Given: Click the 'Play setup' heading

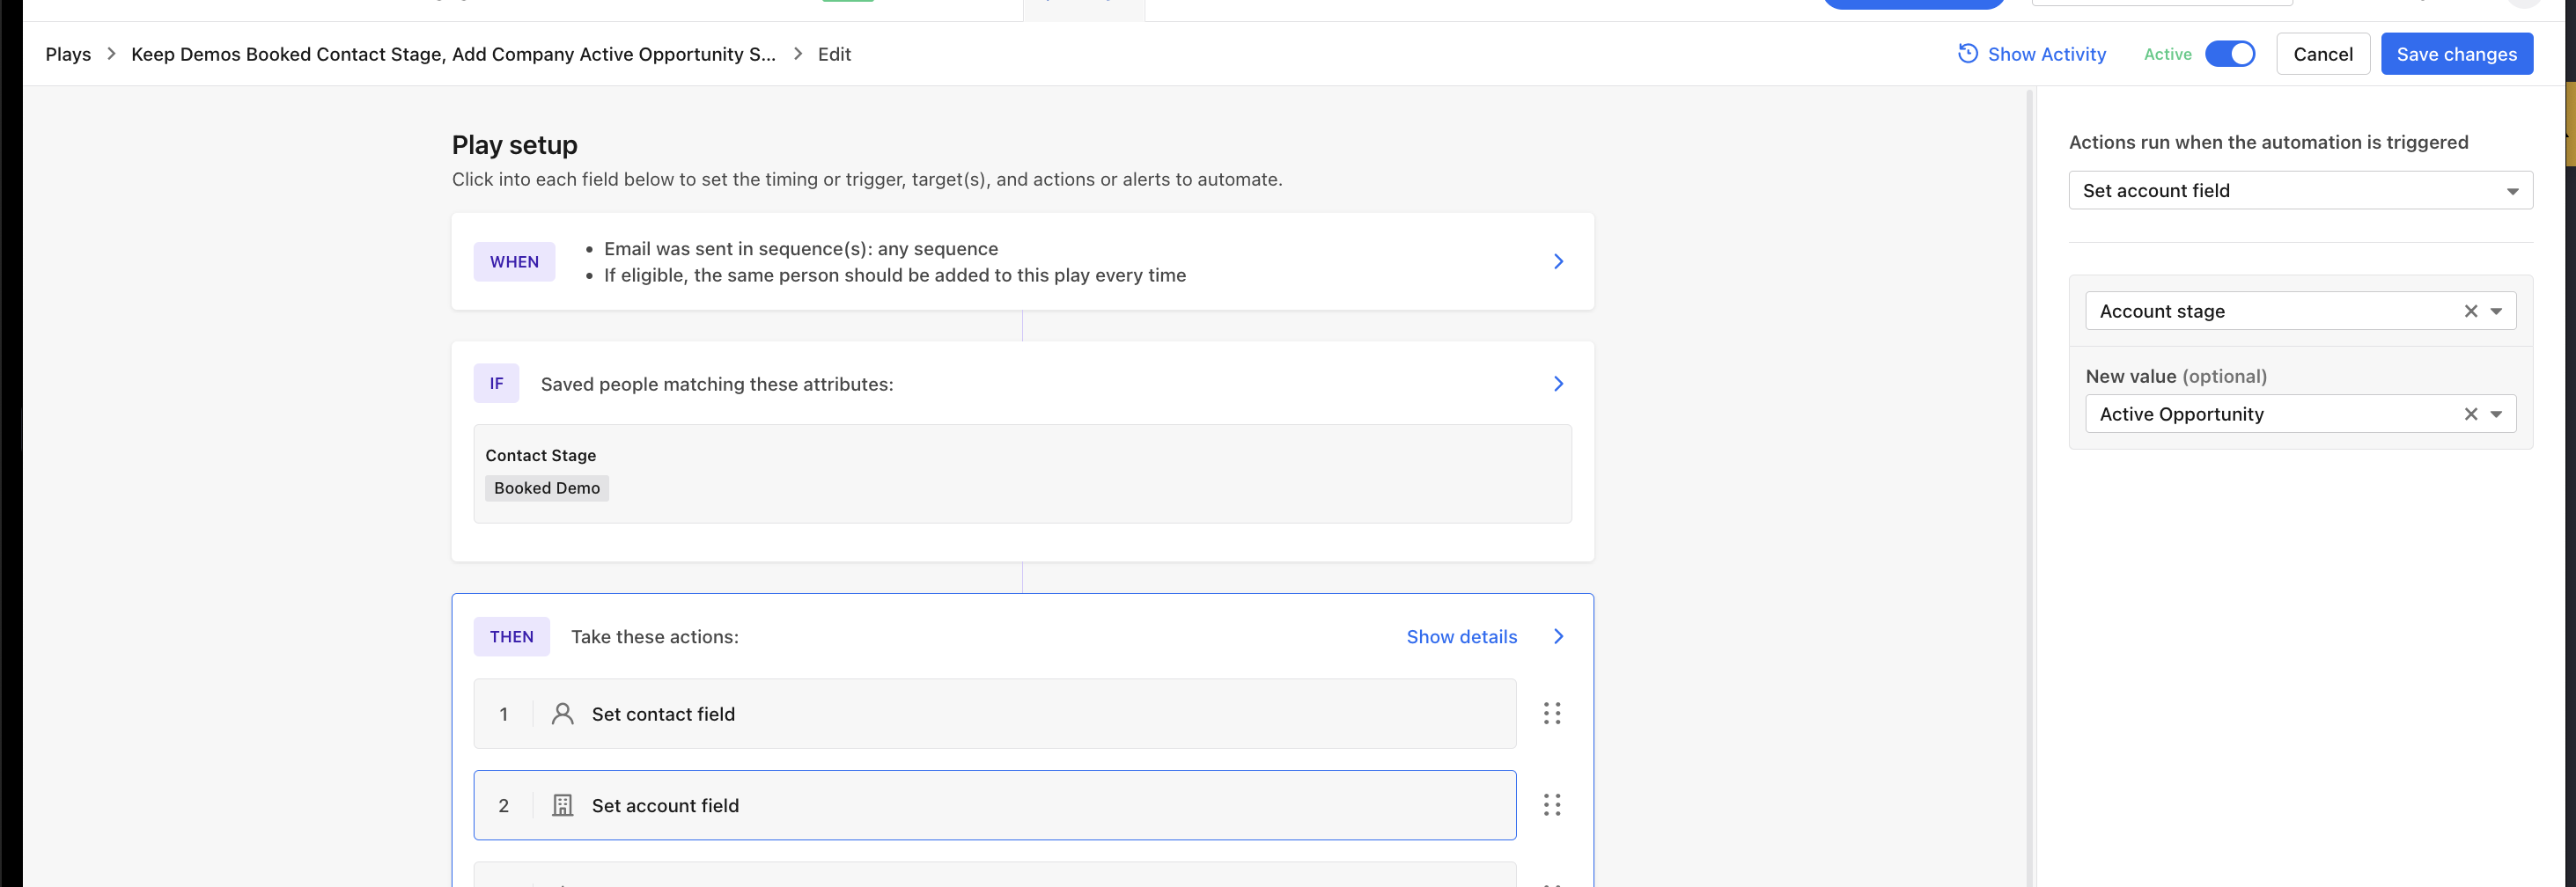Looking at the screenshot, I should pos(514,146).
